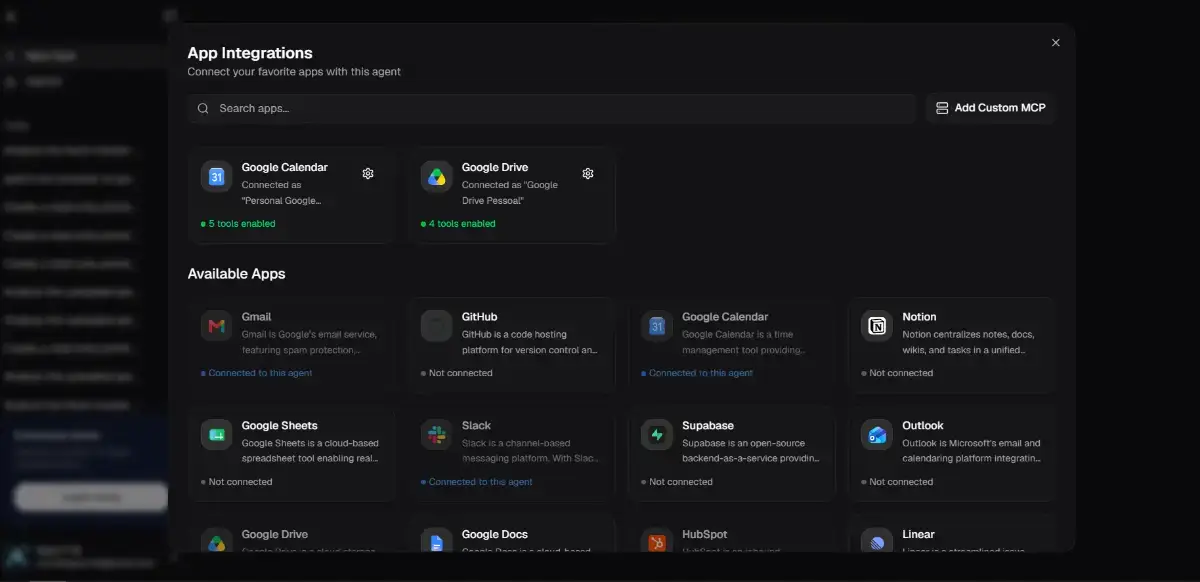Open settings gear for connected Google Drive
The image size is (1200, 582).
pos(588,174)
